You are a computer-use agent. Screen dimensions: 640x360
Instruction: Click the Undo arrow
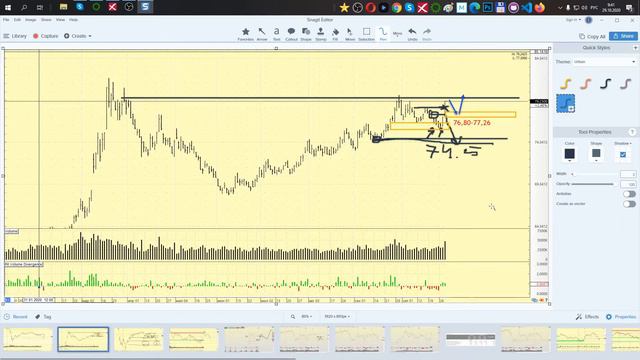[412, 34]
